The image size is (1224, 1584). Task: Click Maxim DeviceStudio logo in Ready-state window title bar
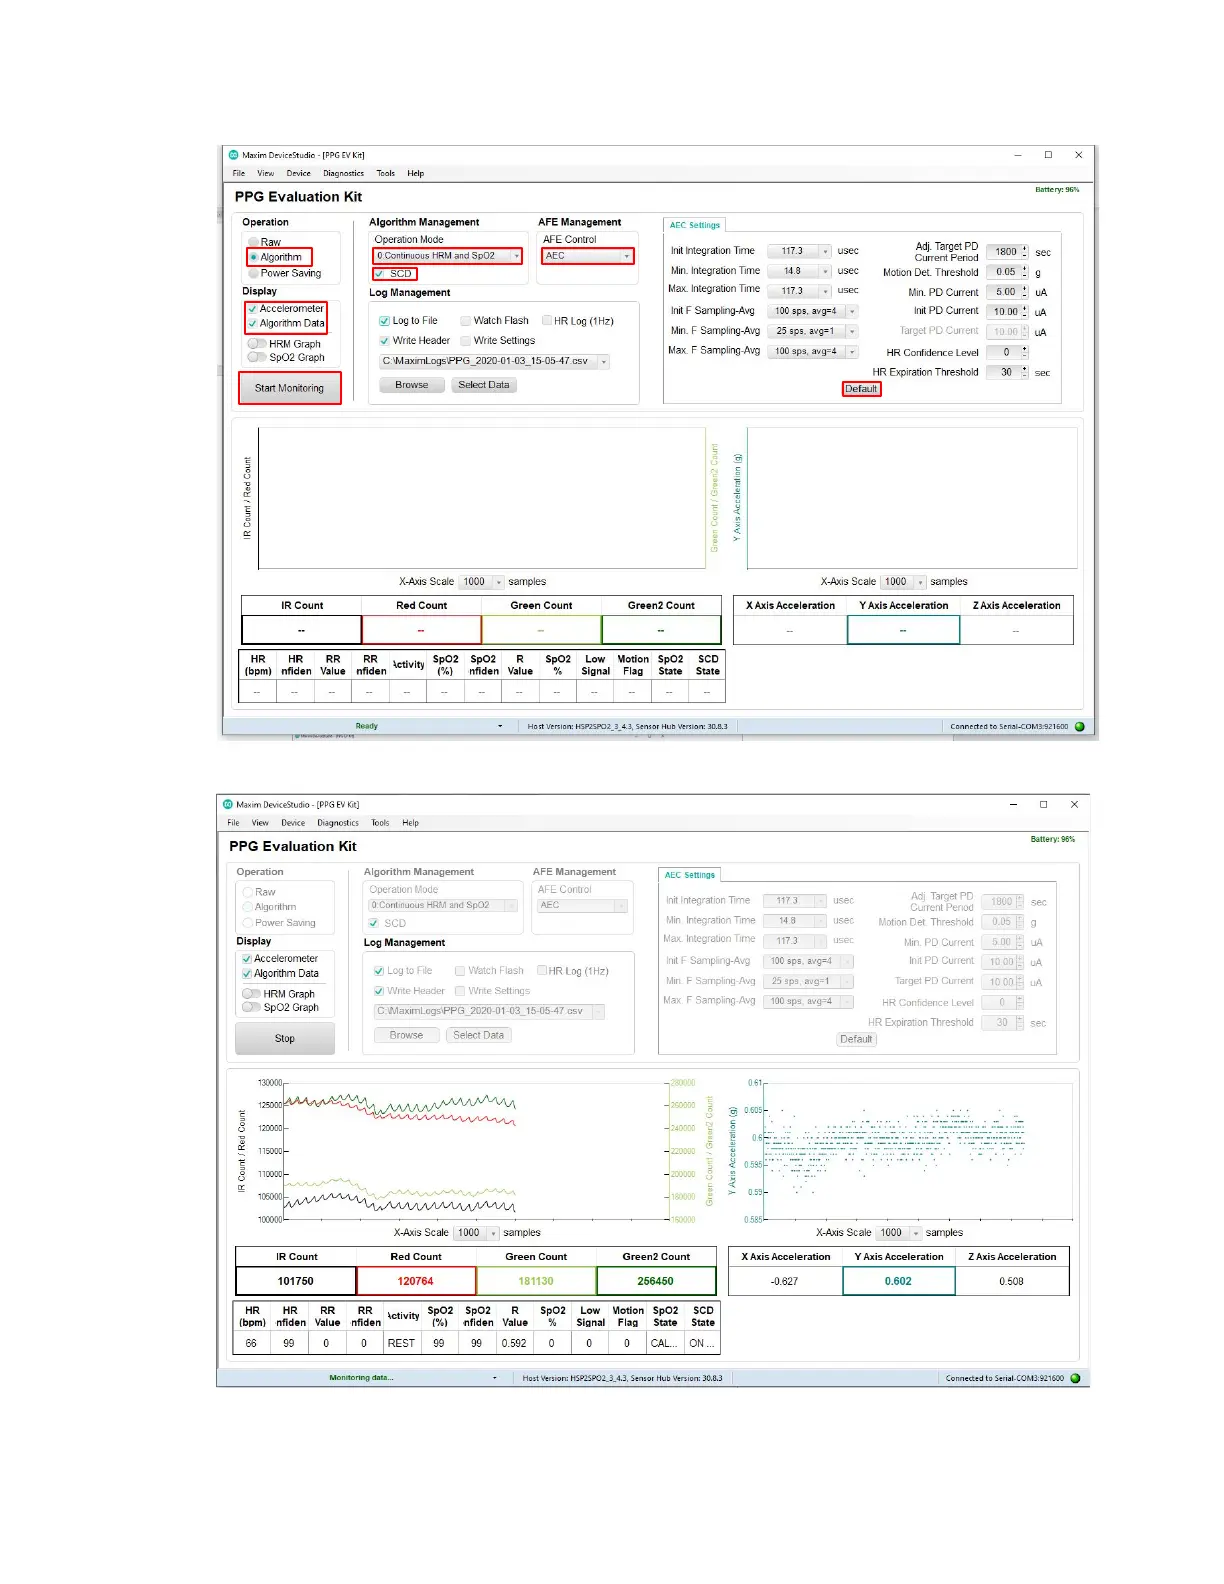pos(233,155)
